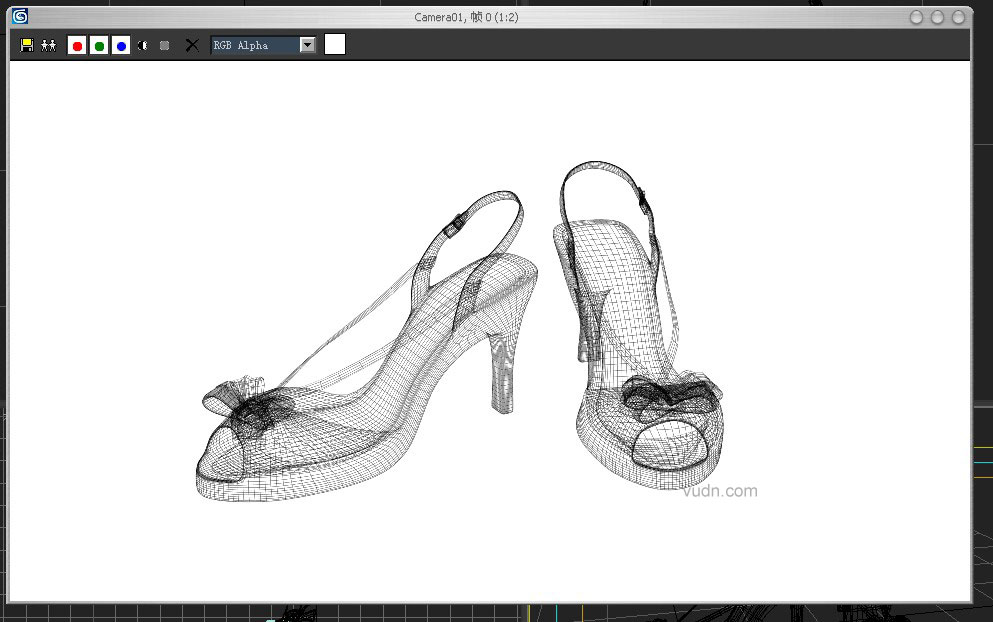993x622 pixels.
Task: Clone the rendered frame window
Action: [x=48, y=45]
